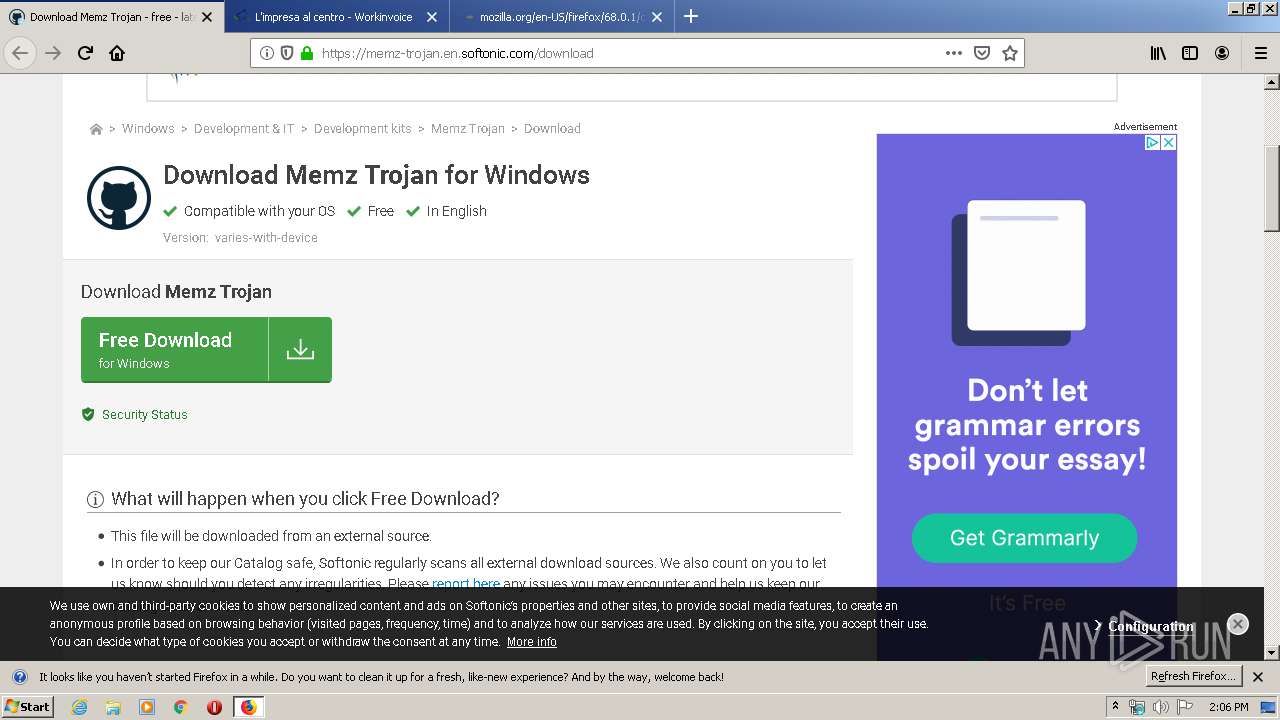Close the Firefox refresh notification bar
Image resolution: width=1280 pixels, height=720 pixels.
pos(1258,677)
